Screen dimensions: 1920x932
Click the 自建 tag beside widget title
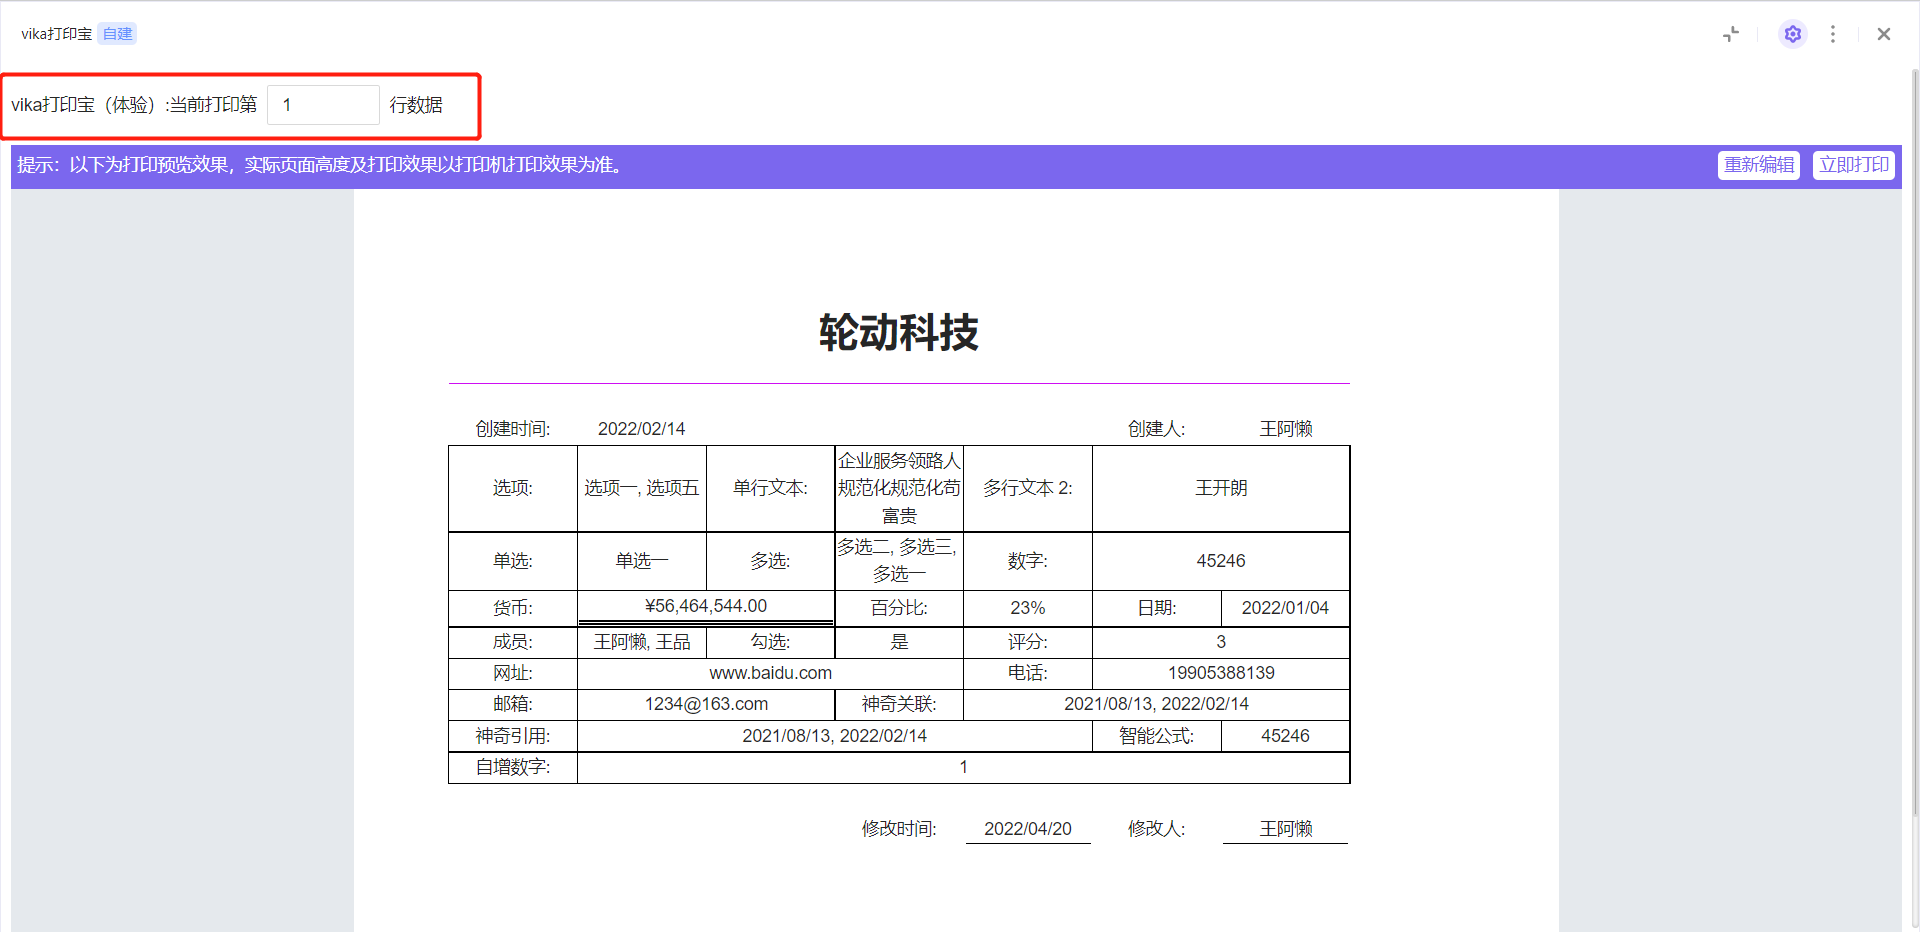click(x=117, y=34)
